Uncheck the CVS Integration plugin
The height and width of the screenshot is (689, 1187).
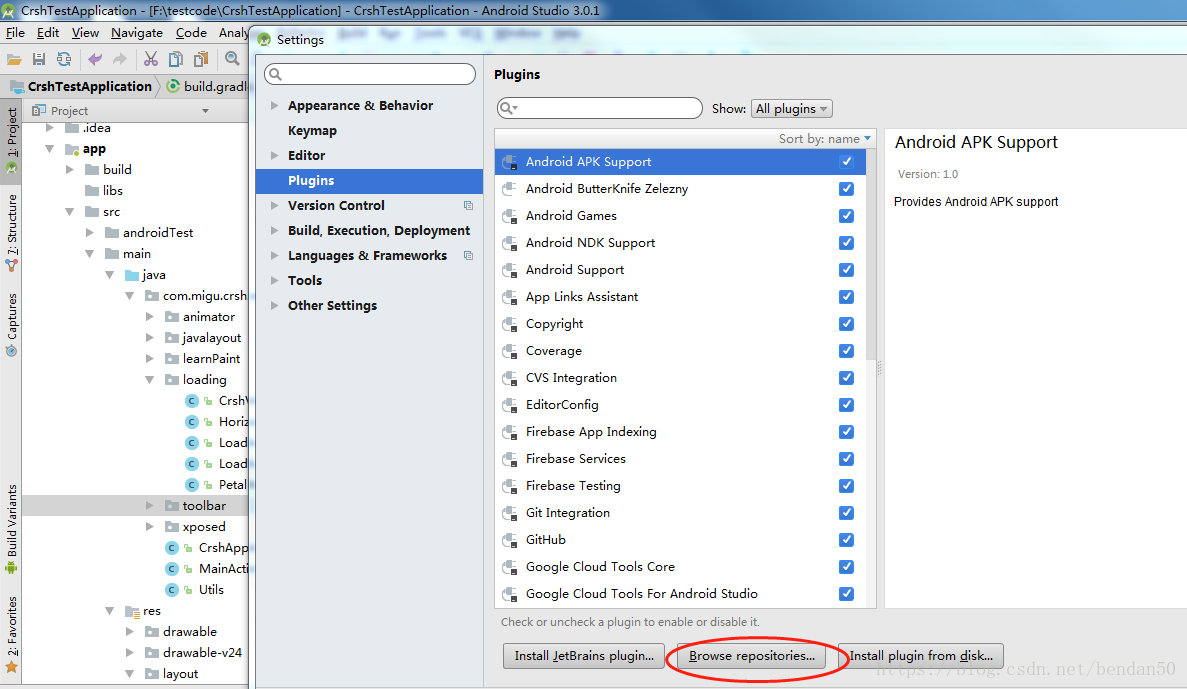pos(846,378)
